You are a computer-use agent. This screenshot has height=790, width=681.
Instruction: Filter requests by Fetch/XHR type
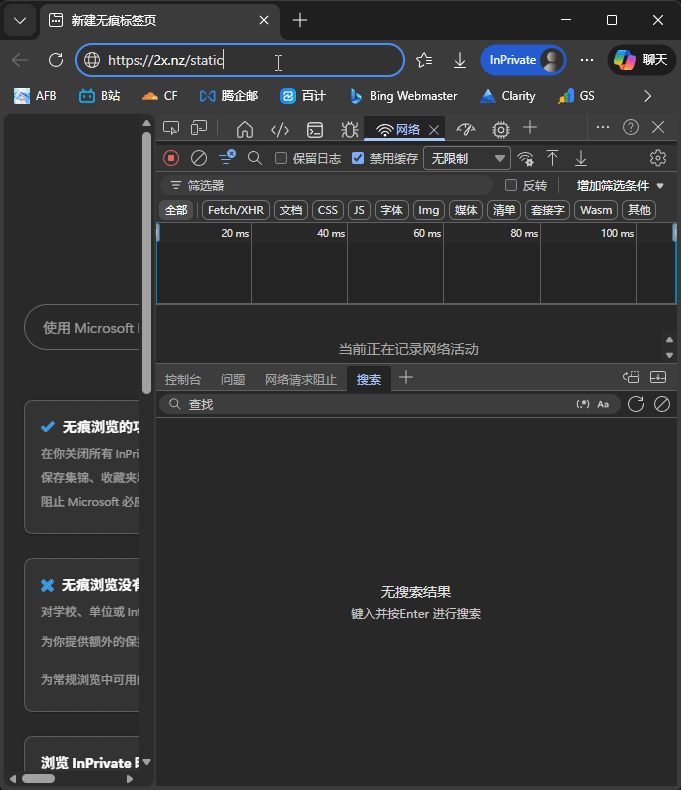[236, 210]
